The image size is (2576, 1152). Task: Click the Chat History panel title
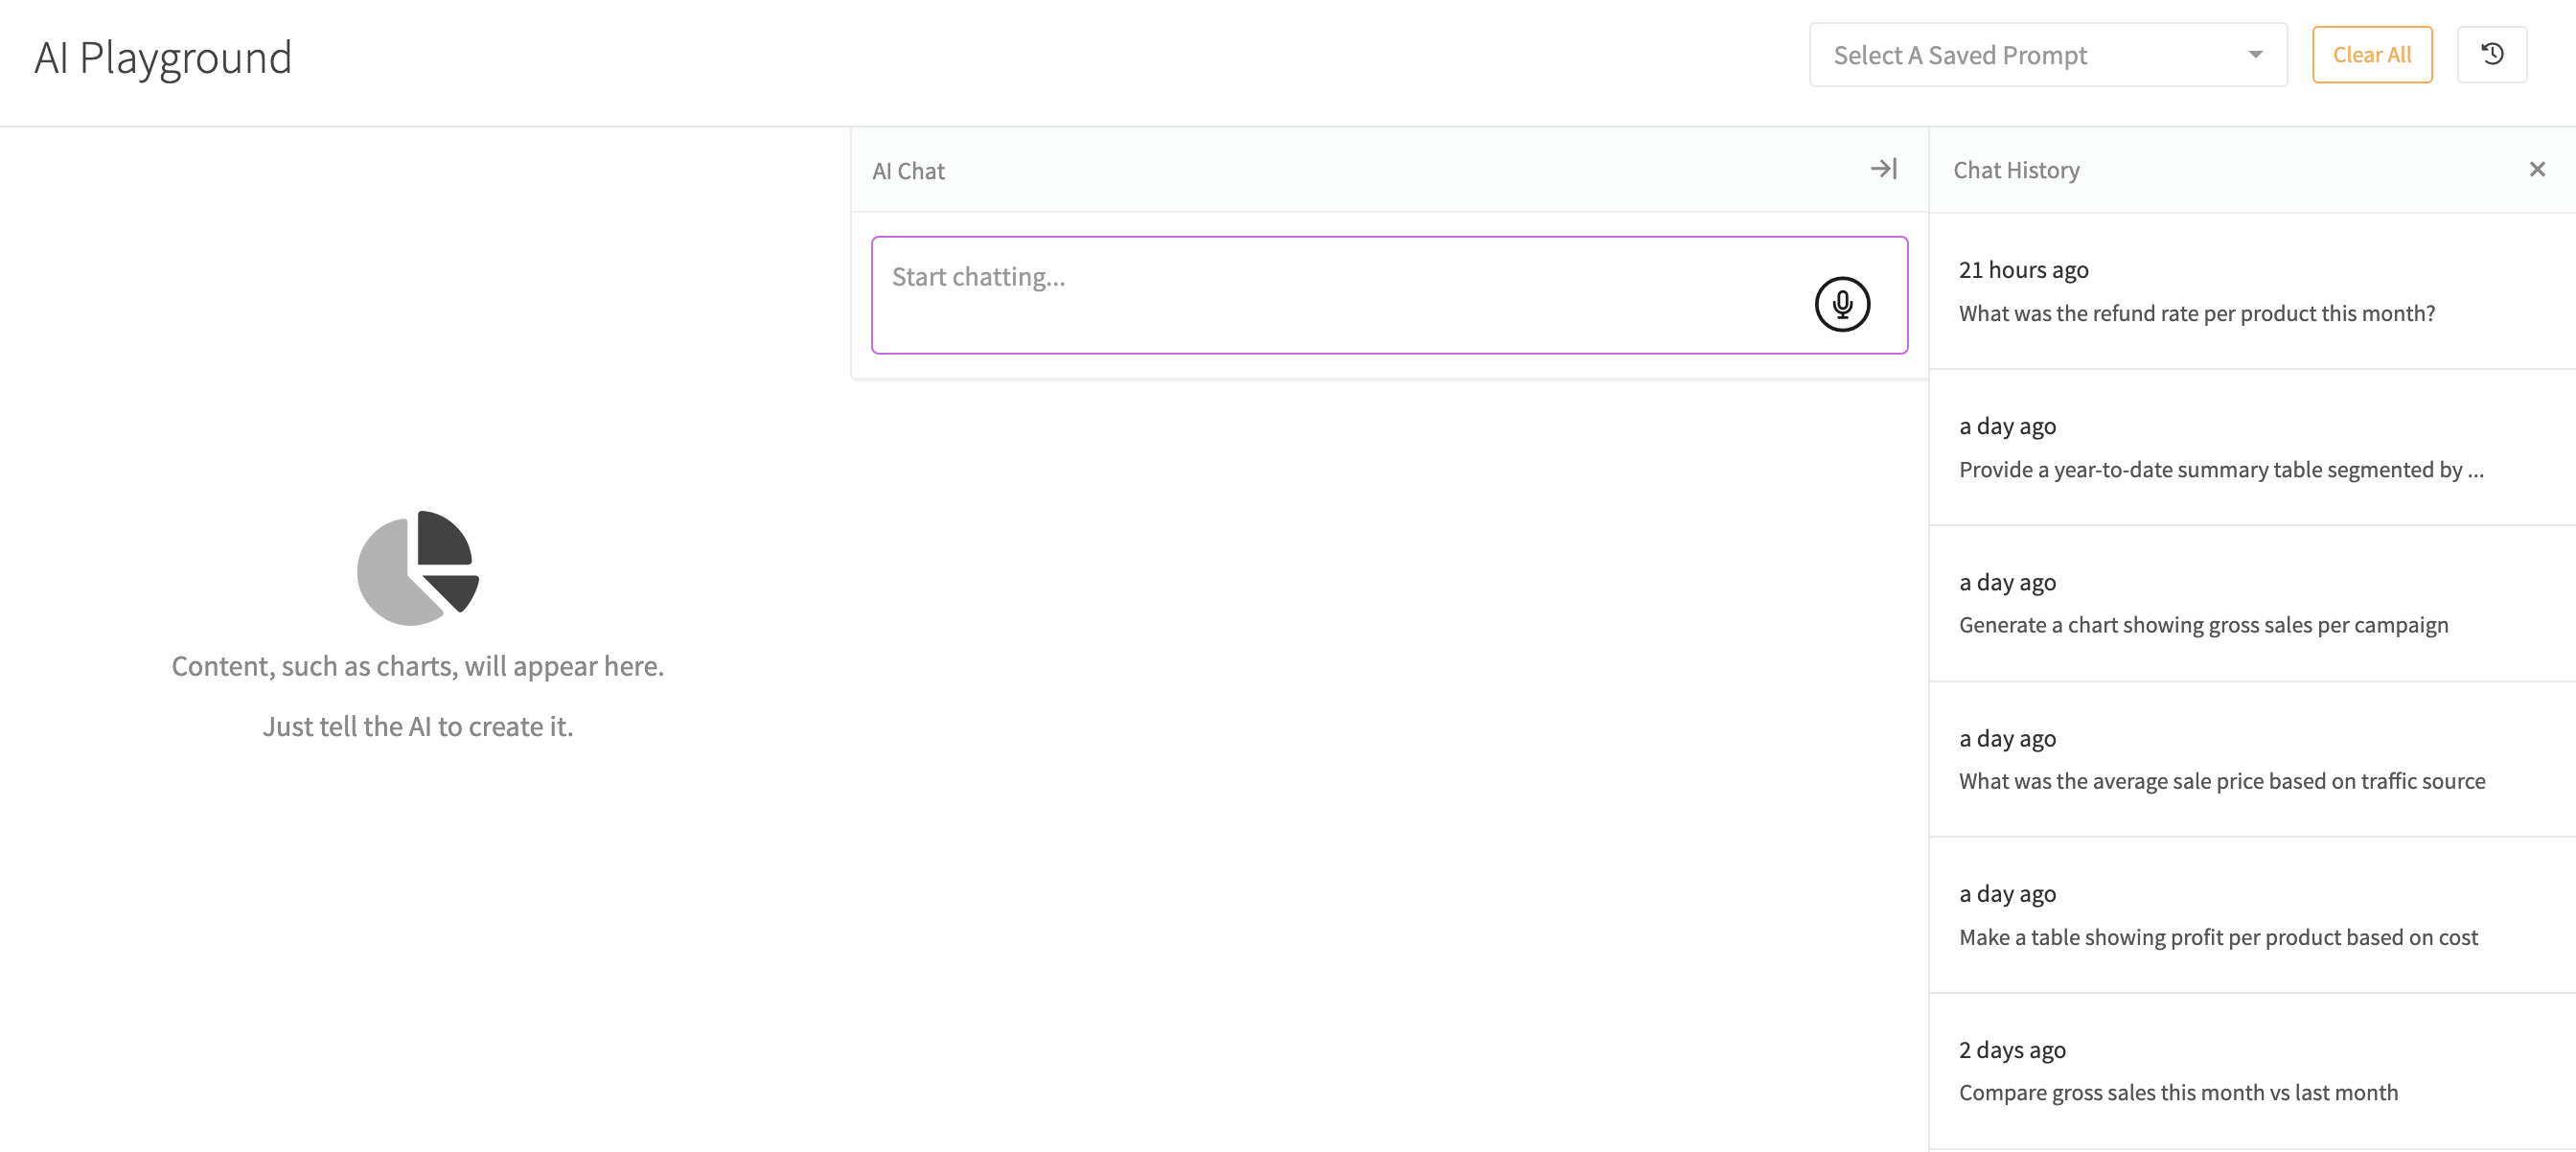pyautogui.click(x=2016, y=171)
